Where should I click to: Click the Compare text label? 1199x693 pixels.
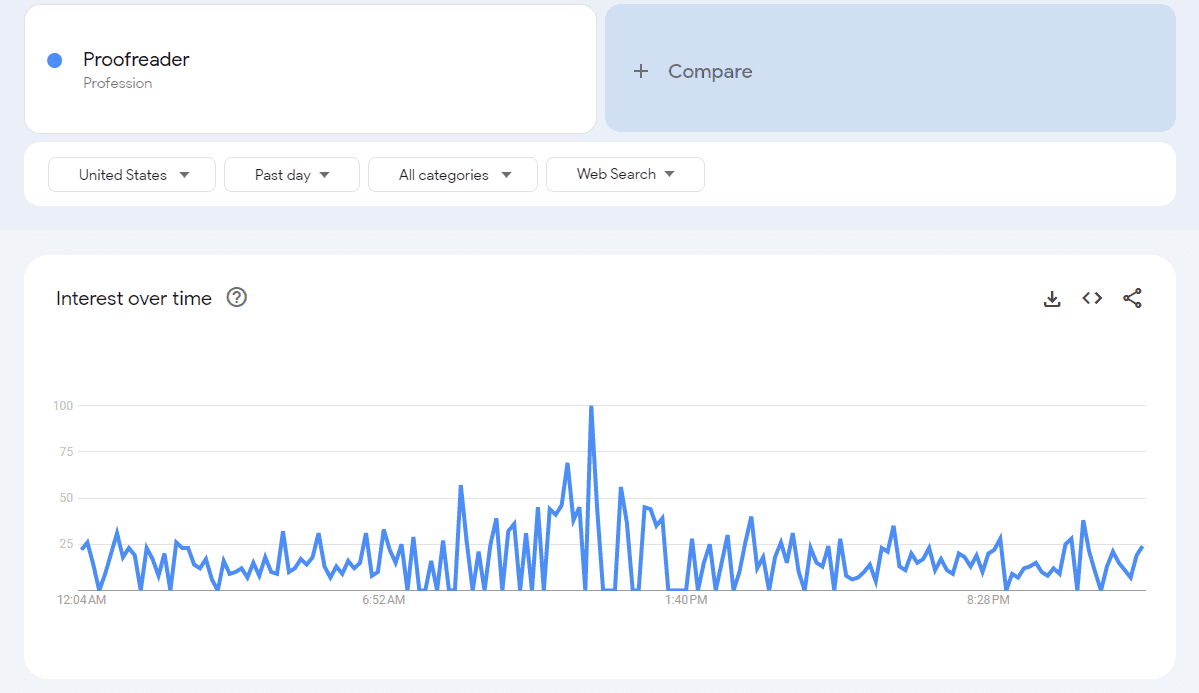coord(710,71)
